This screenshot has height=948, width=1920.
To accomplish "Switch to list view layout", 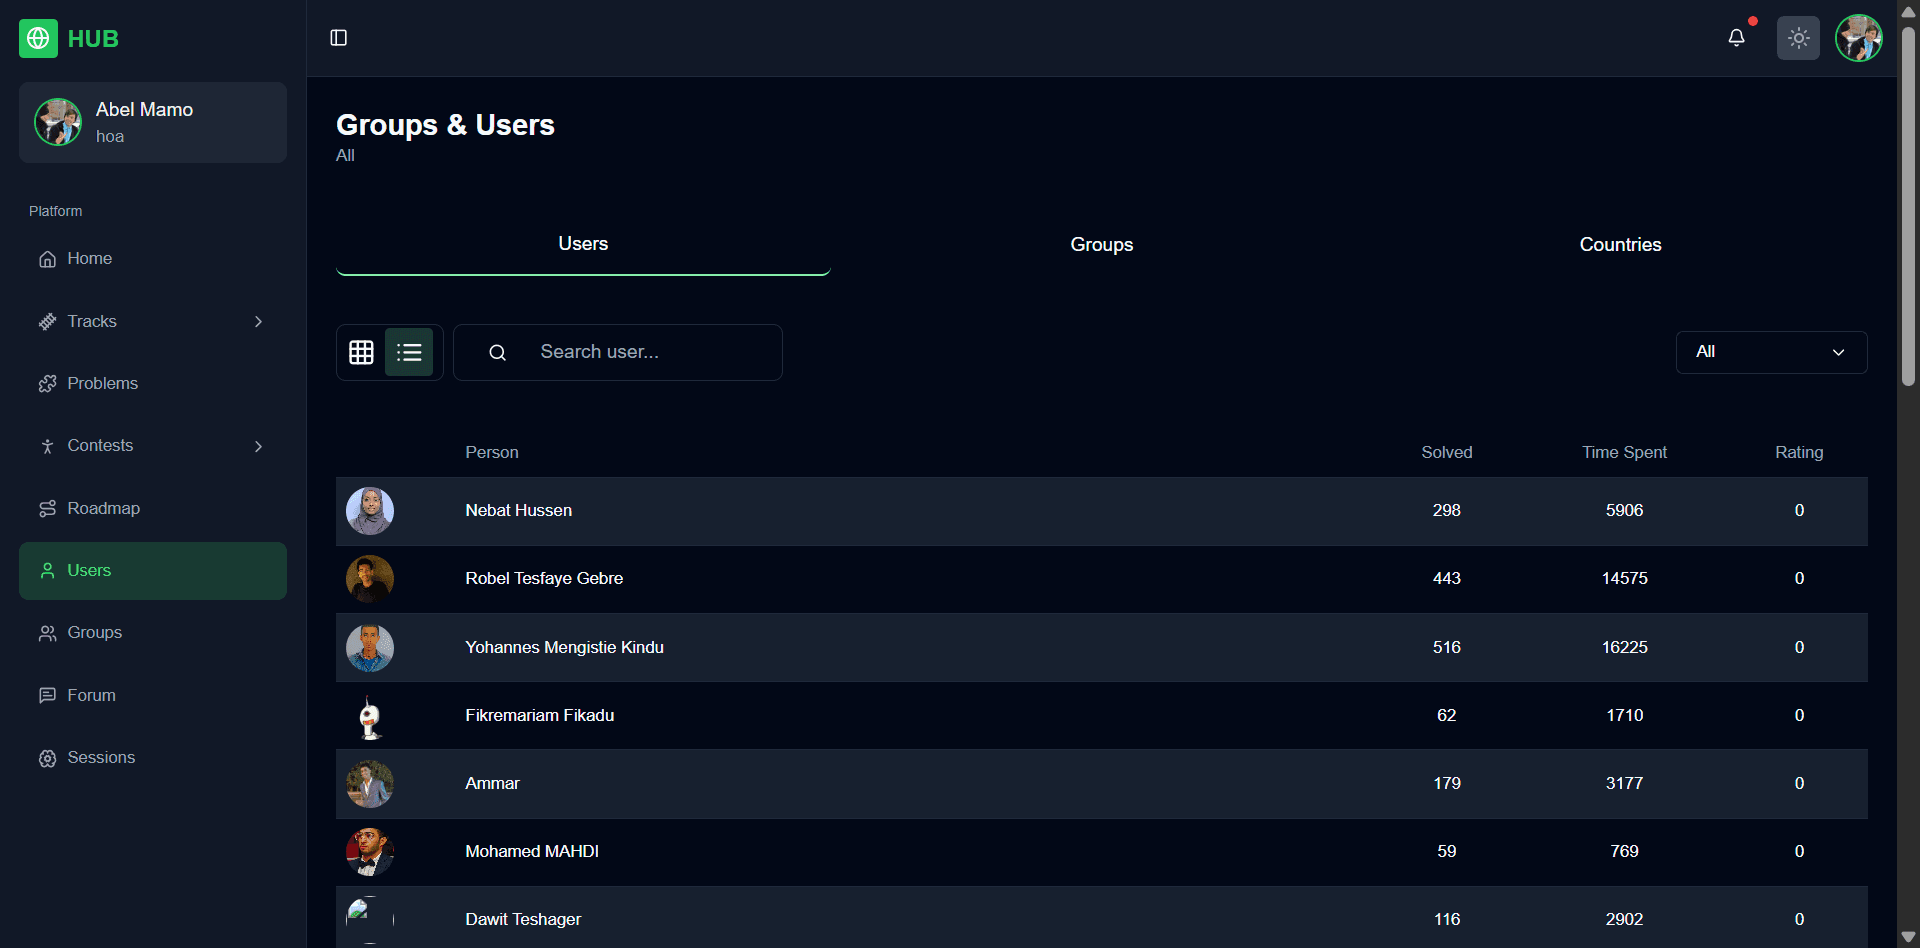I will pyautogui.click(x=409, y=352).
